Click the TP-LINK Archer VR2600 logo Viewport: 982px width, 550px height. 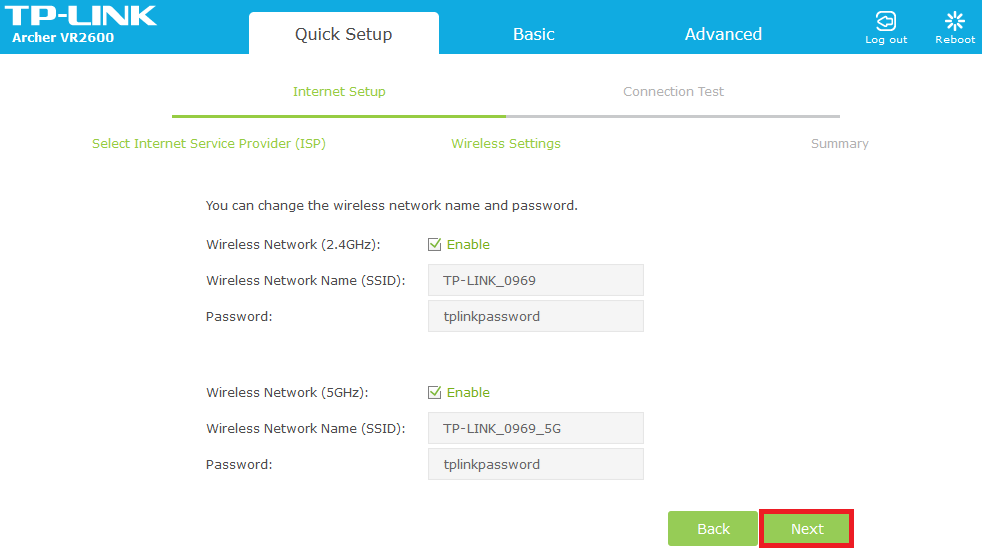81,24
